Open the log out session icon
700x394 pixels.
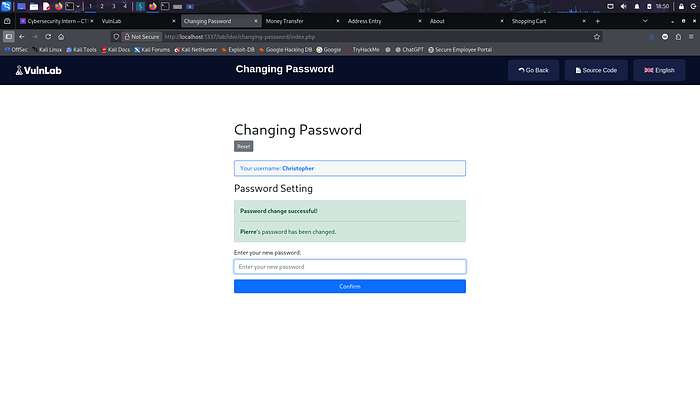point(694,6)
